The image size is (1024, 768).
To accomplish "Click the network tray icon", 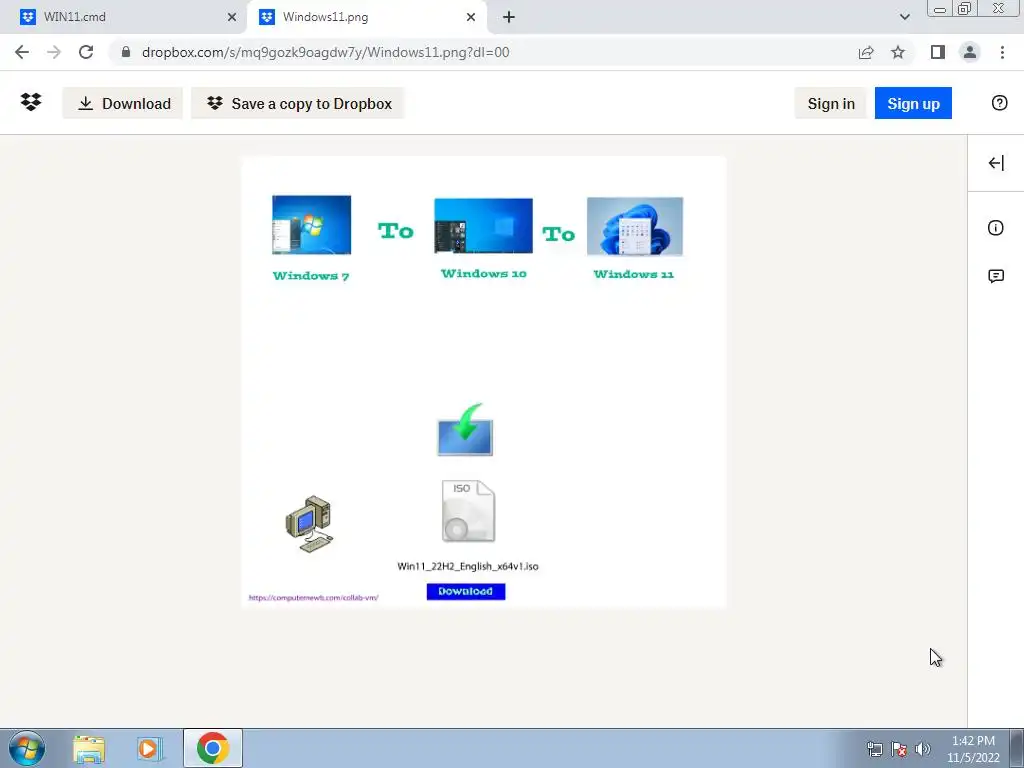I will click(874, 749).
